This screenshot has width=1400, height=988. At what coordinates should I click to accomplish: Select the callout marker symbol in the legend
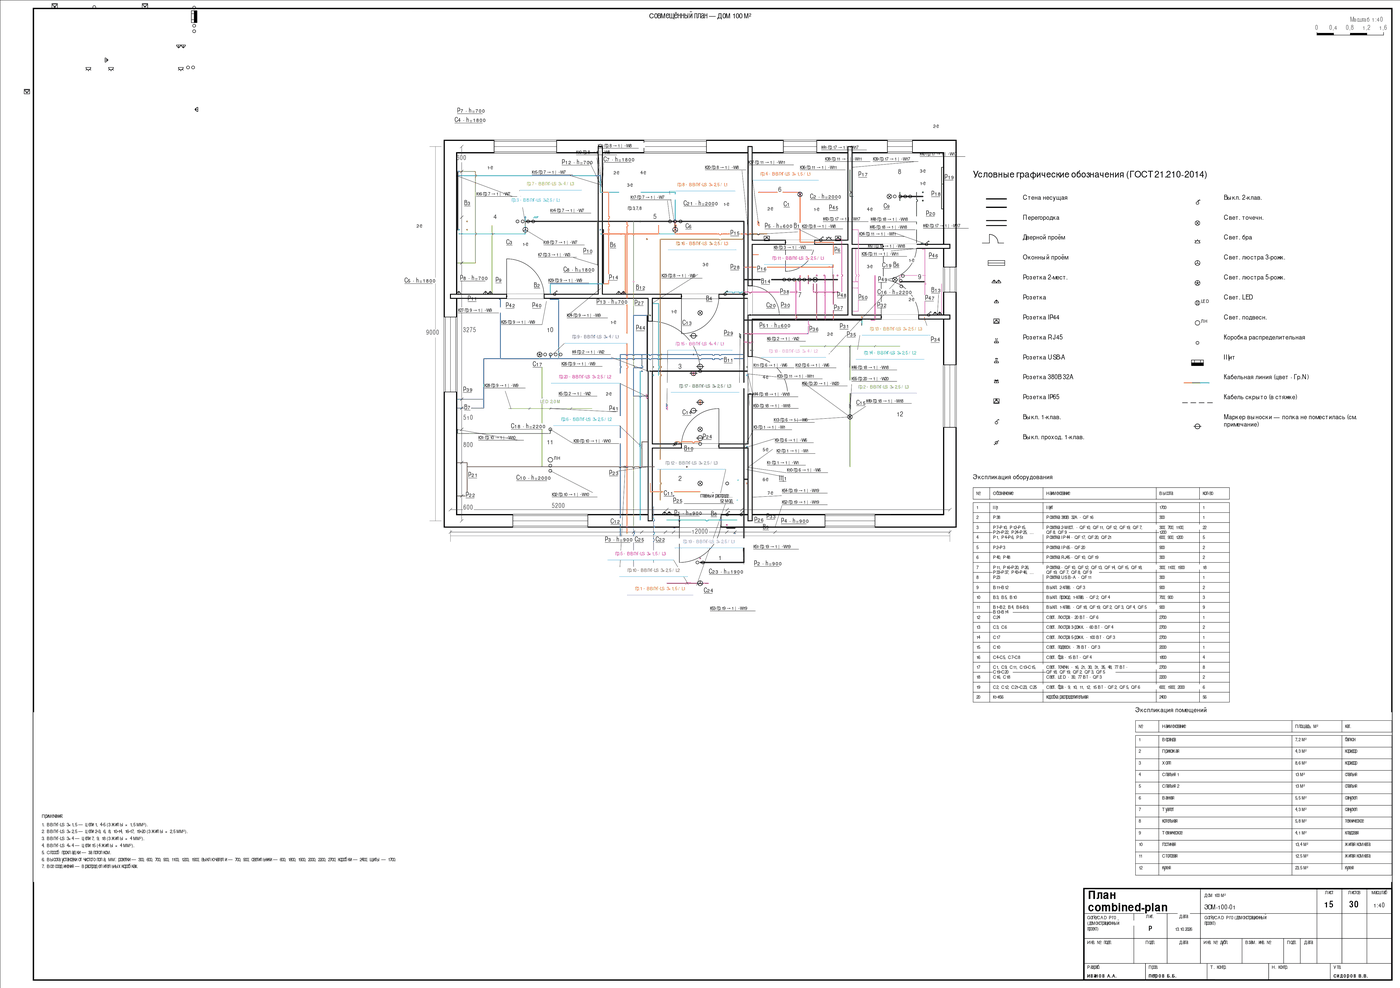tap(1197, 425)
